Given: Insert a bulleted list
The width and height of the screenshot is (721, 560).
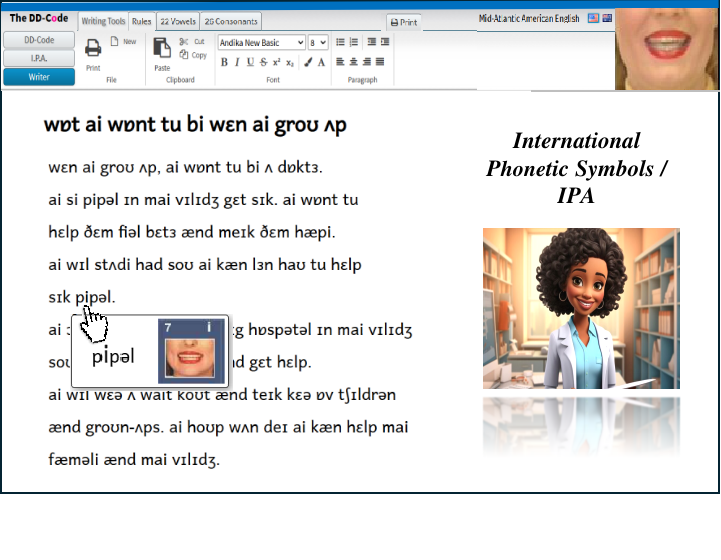Looking at the screenshot, I should (x=340, y=42).
